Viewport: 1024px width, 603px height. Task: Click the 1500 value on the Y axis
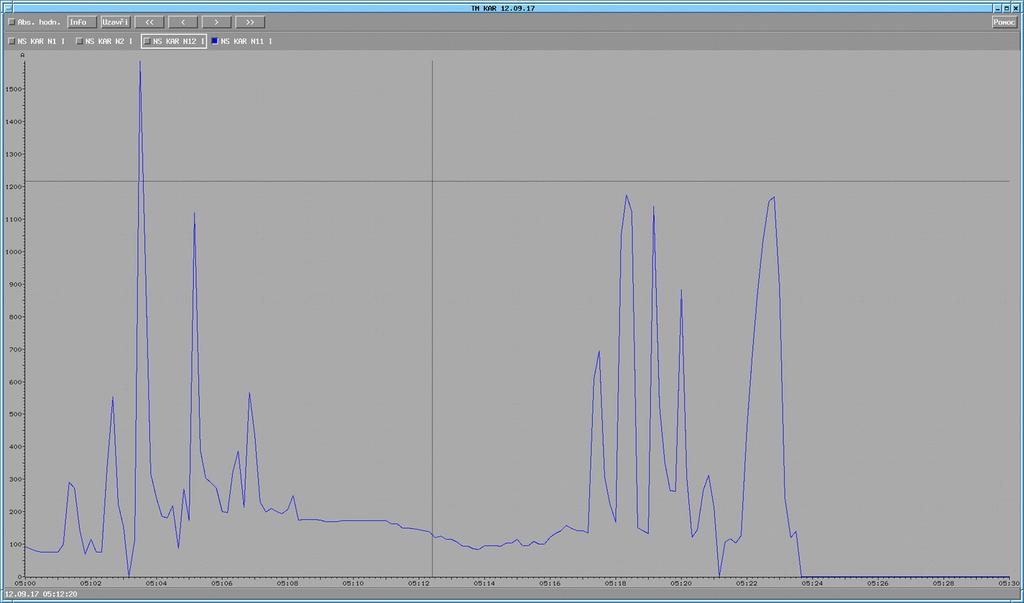pos(15,90)
